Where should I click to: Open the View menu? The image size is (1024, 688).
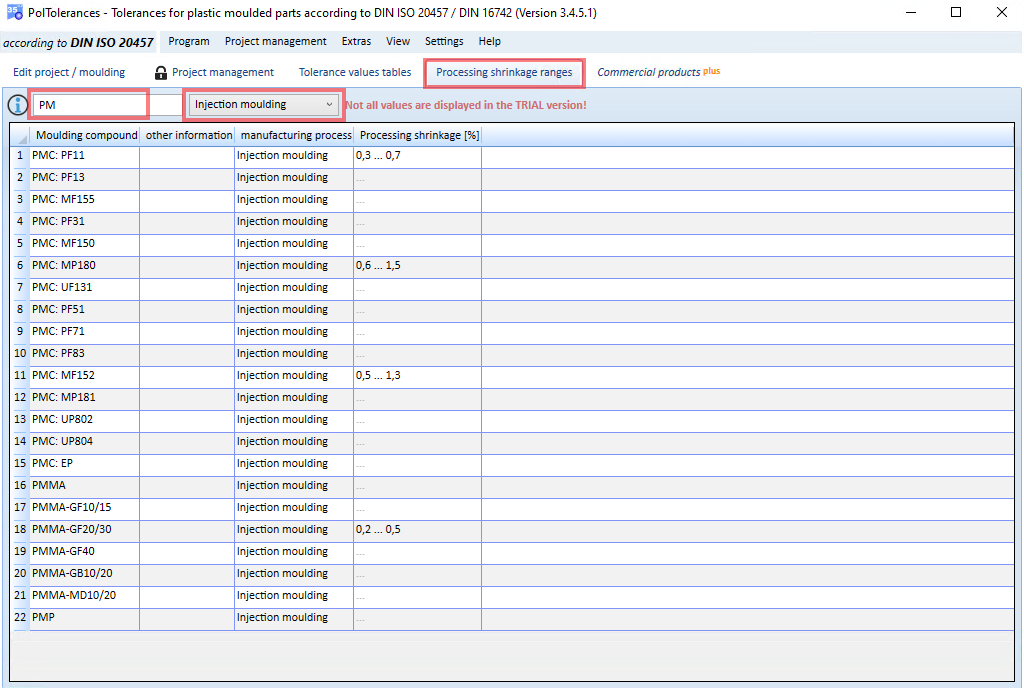(398, 41)
